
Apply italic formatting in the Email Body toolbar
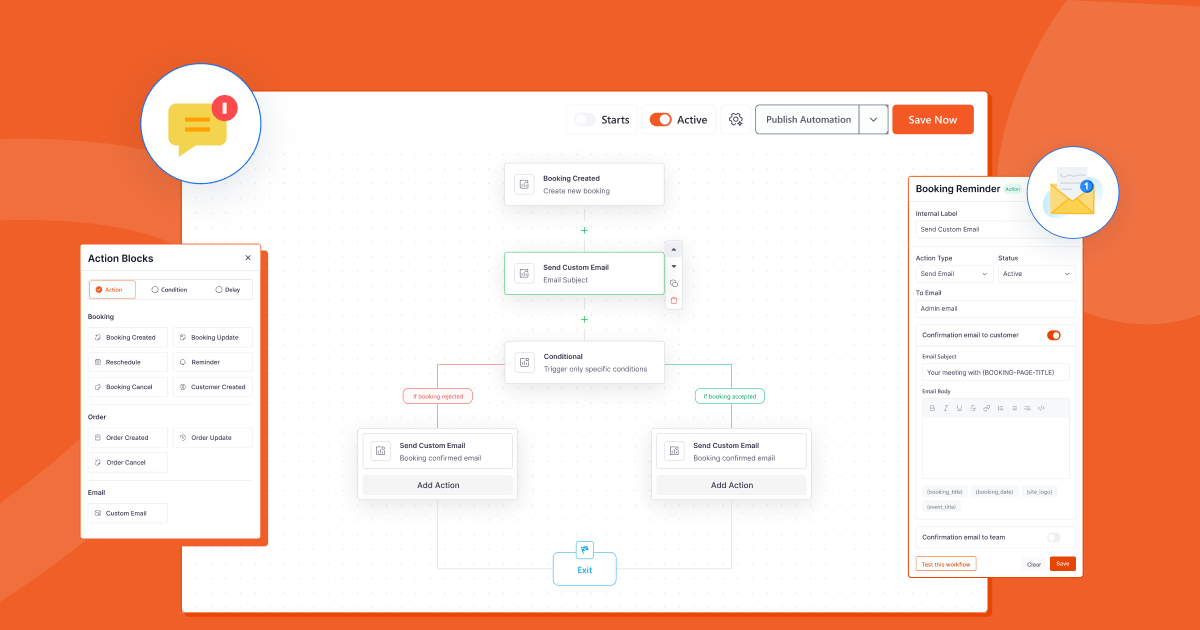[946, 408]
